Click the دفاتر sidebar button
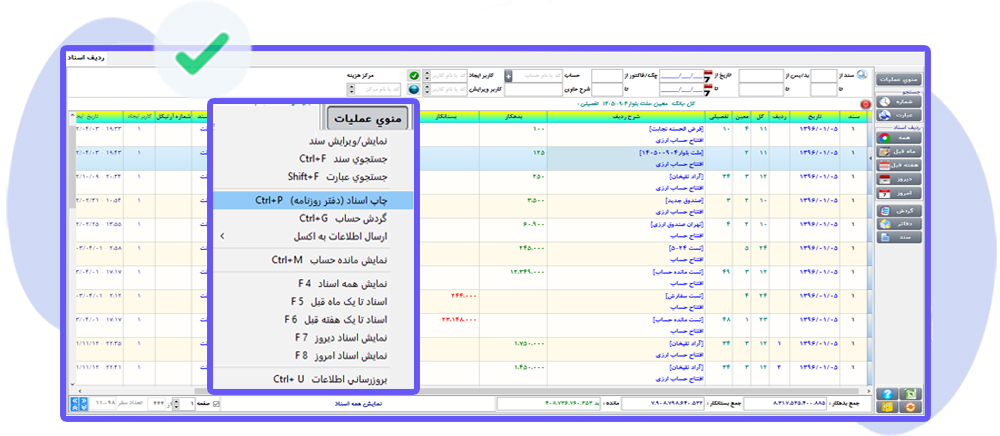Image resolution: width=1000 pixels, height=436 pixels. point(898,224)
